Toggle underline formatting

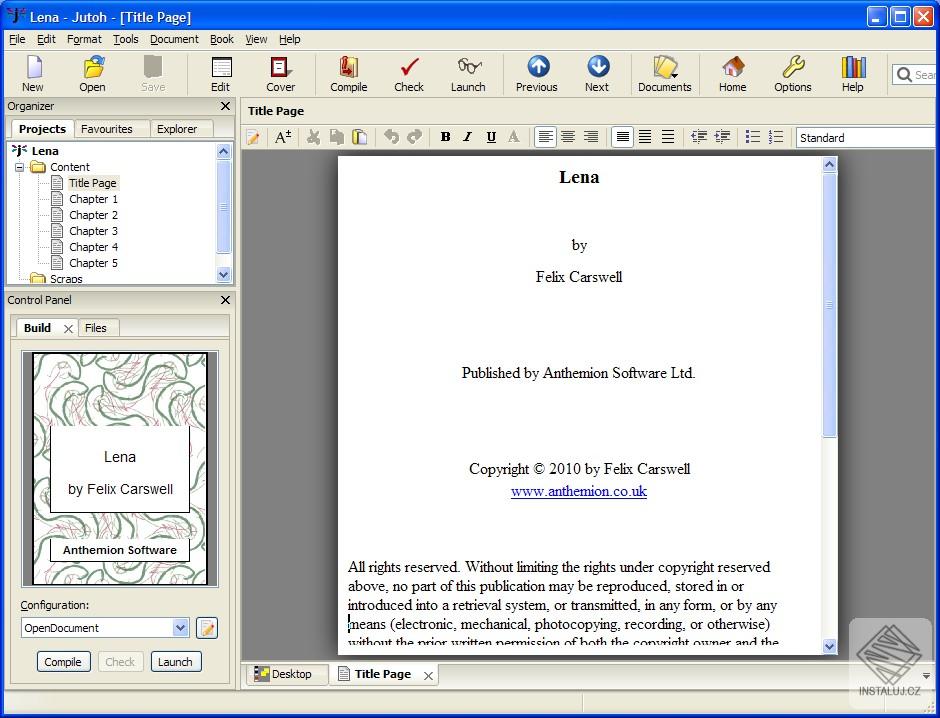coord(491,137)
